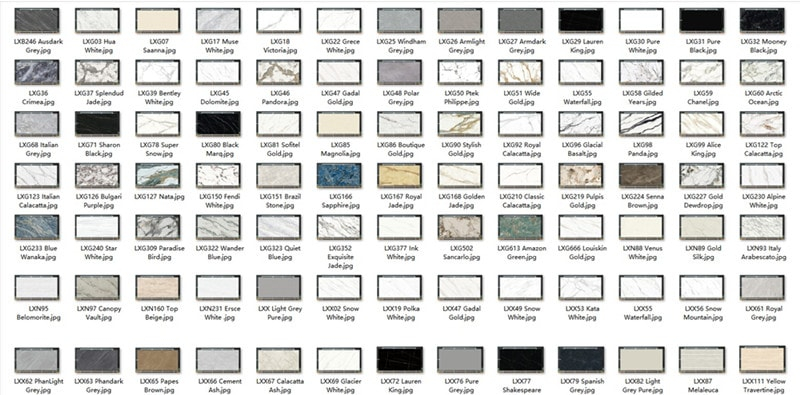Select the LXN97 Canopy Vault thumbnail
The image size is (800, 395).
(97, 287)
